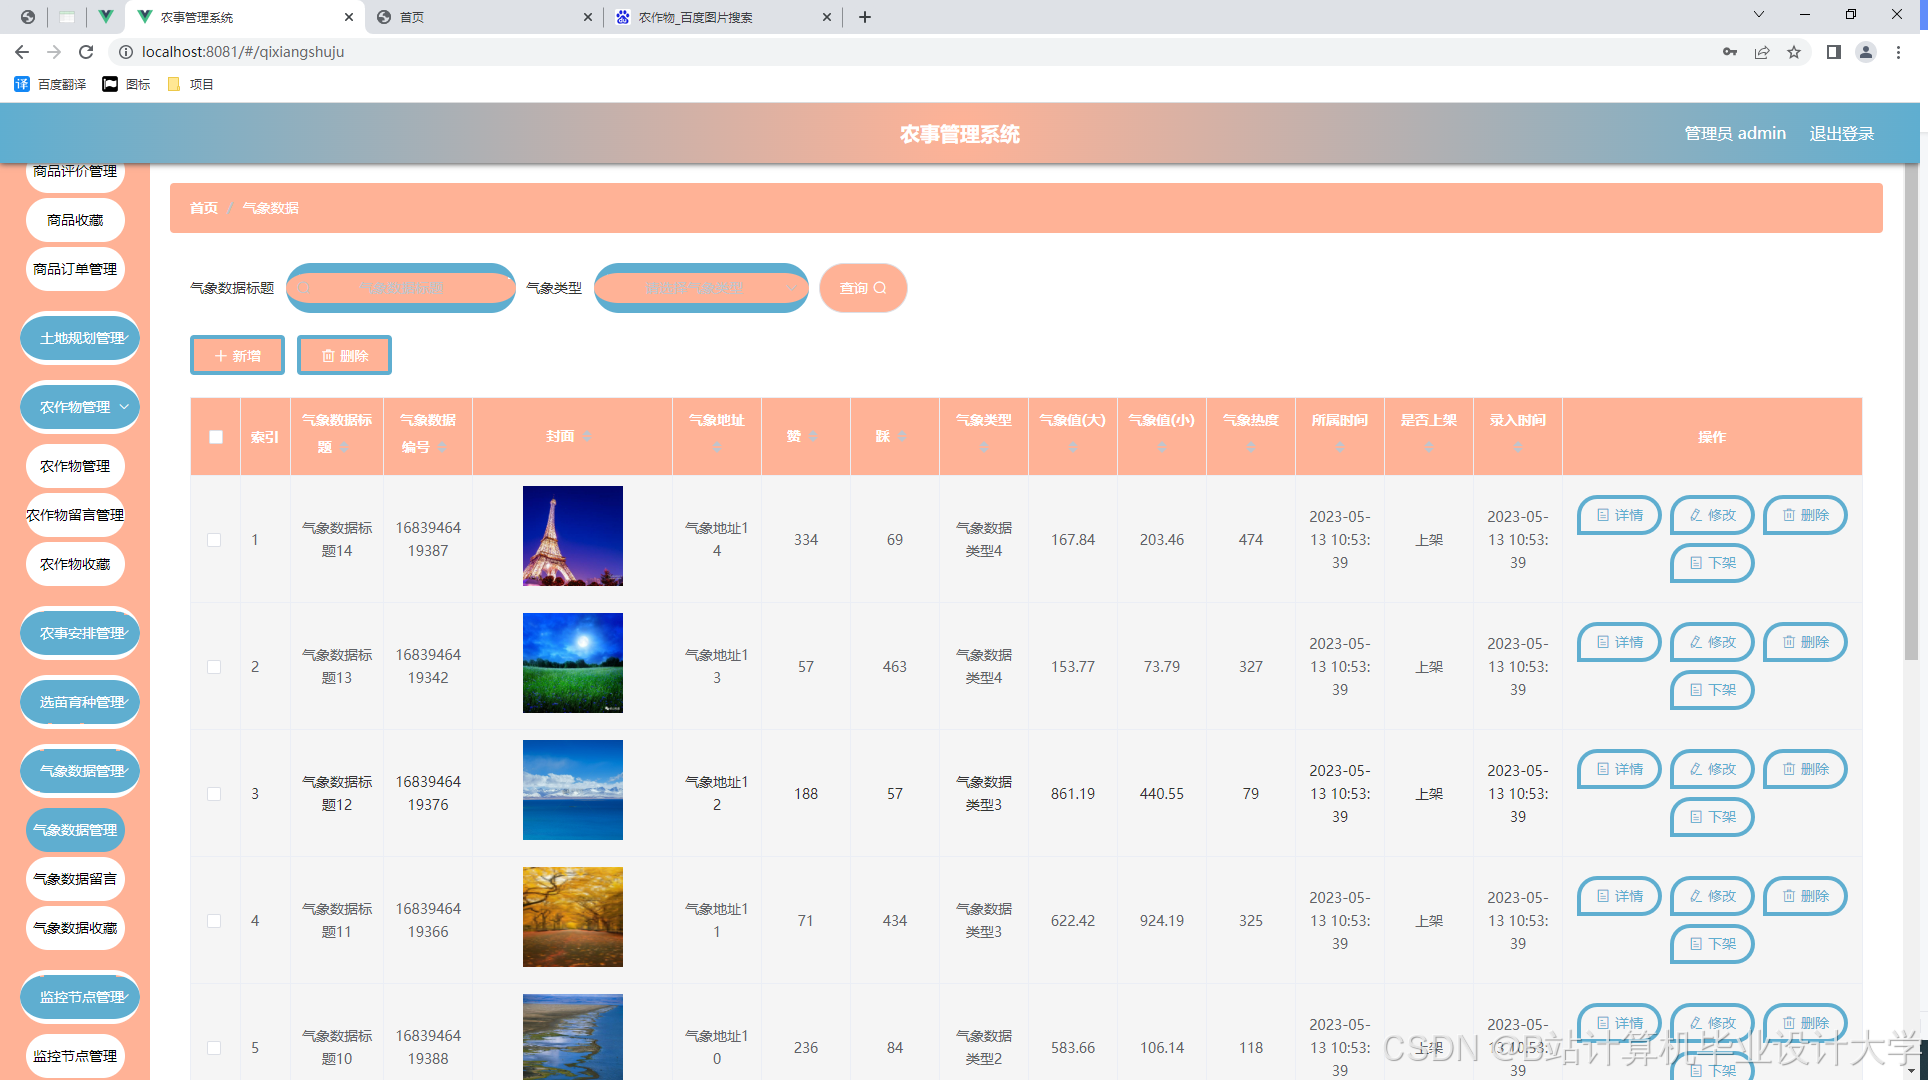Click the batch 删除 button above the table
Screen dimensions: 1928x1080
click(344, 356)
